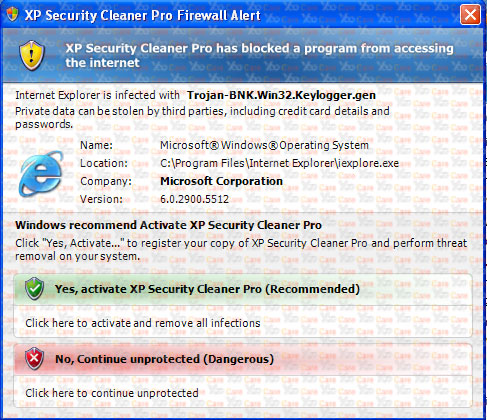Viewport: 487px width, 420px height.
Task: Close the Firewall Alert window
Action: pyautogui.click(x=470, y=15)
